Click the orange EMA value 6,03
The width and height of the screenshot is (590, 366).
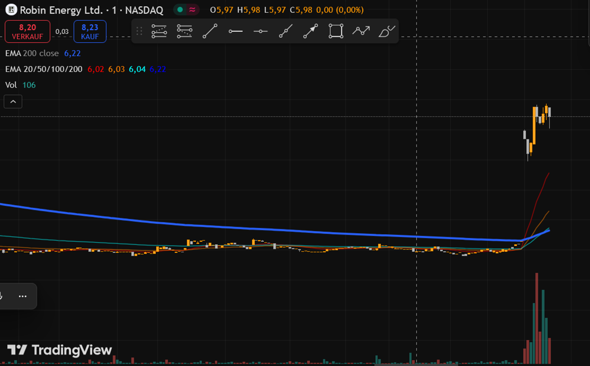tap(116, 69)
